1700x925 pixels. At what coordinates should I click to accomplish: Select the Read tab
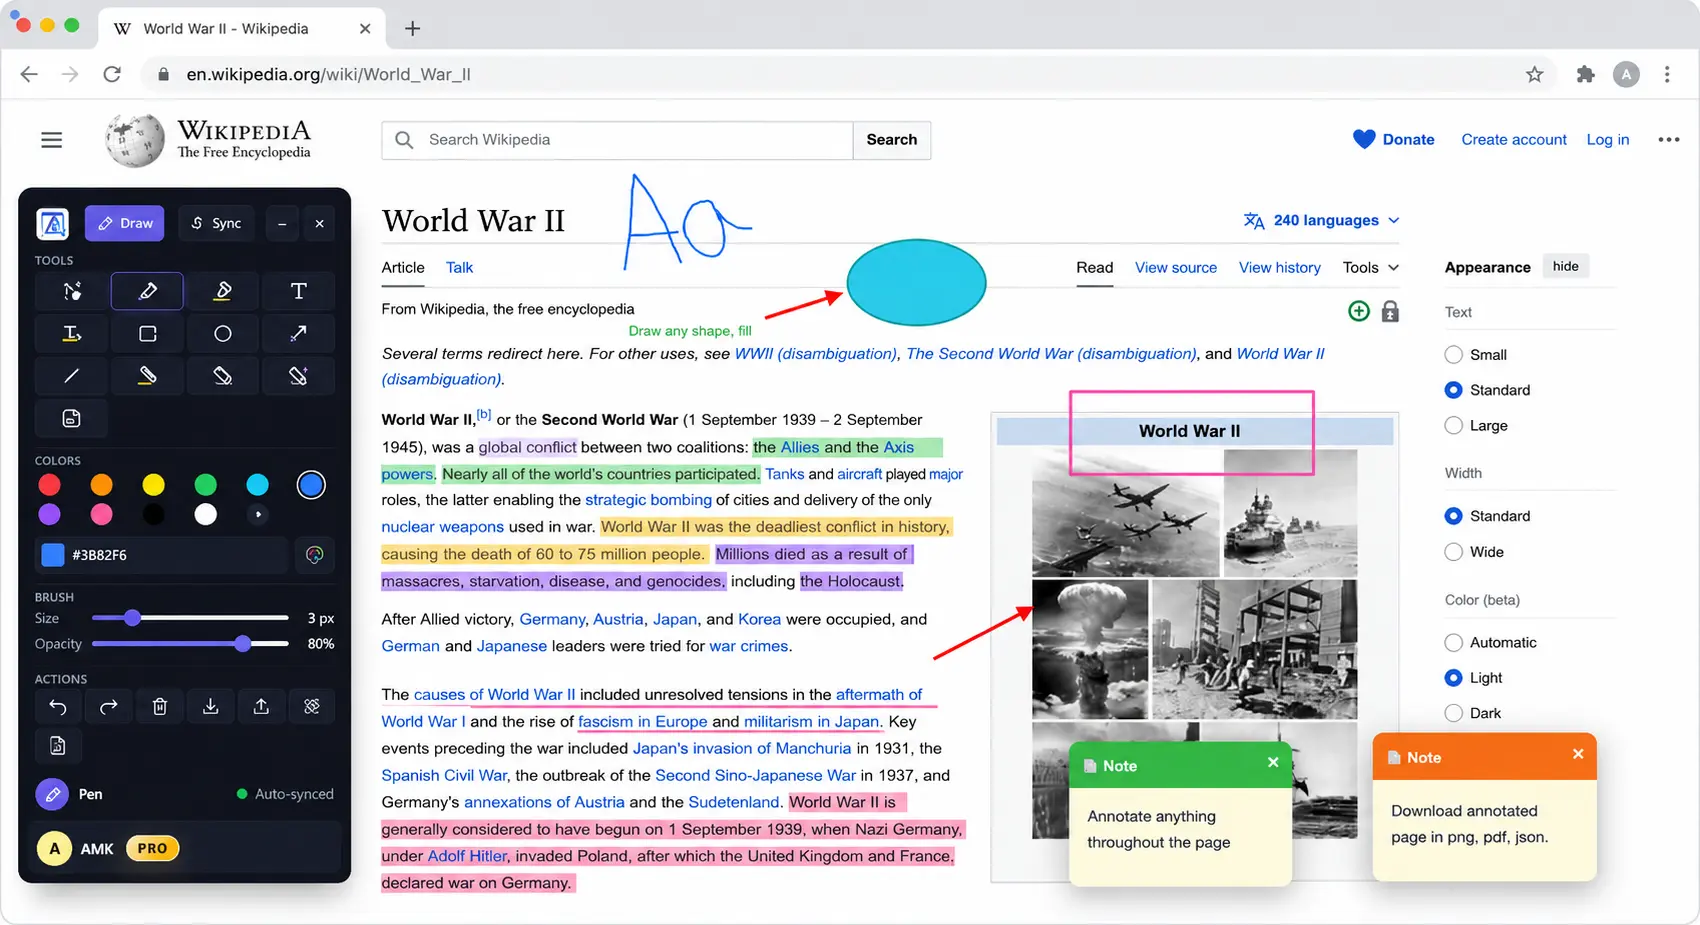(1094, 267)
